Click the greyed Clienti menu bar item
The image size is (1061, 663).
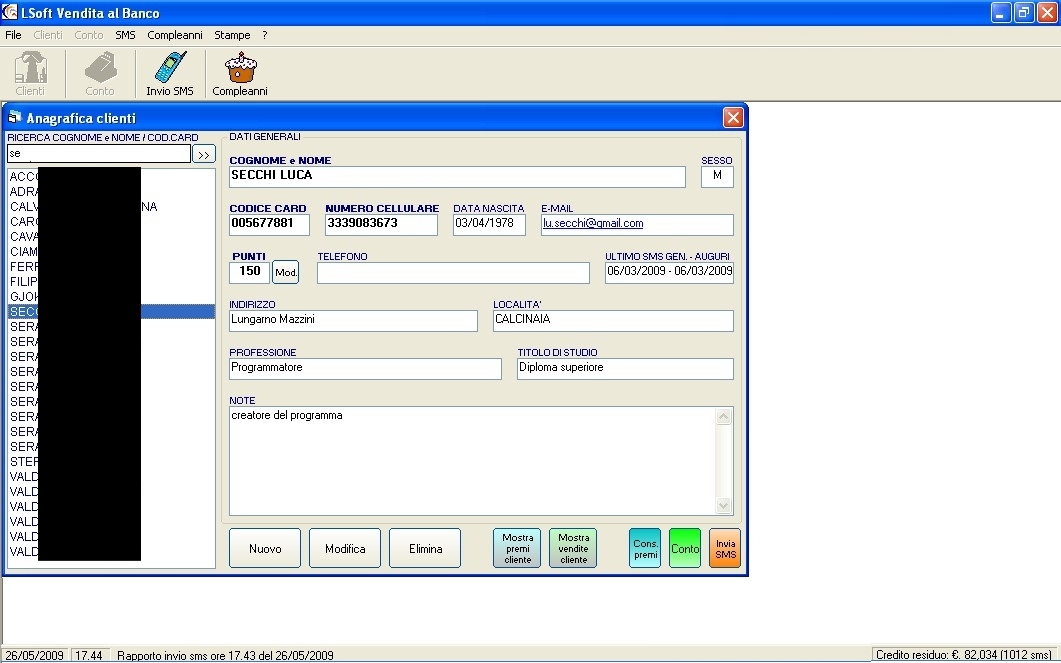click(48, 35)
